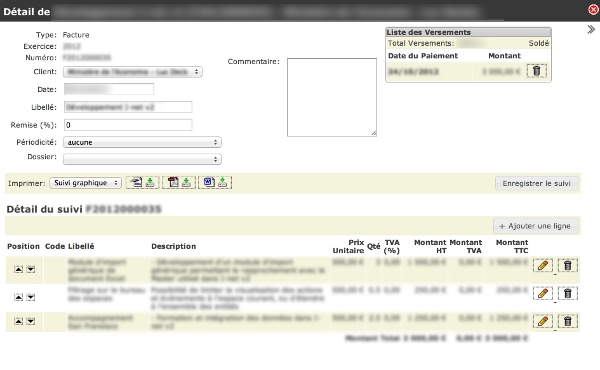
Task: Move the third line up one position
Action: pyautogui.click(x=18, y=321)
